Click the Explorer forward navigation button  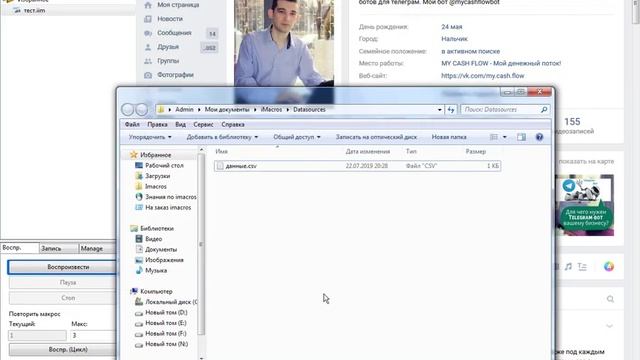[141, 109]
